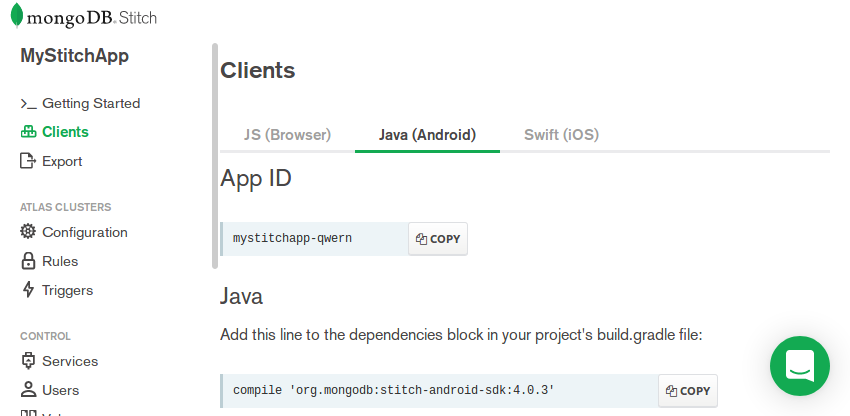Click the Rules padlock icon
Screen dimensions: 850x416
coord(28,261)
